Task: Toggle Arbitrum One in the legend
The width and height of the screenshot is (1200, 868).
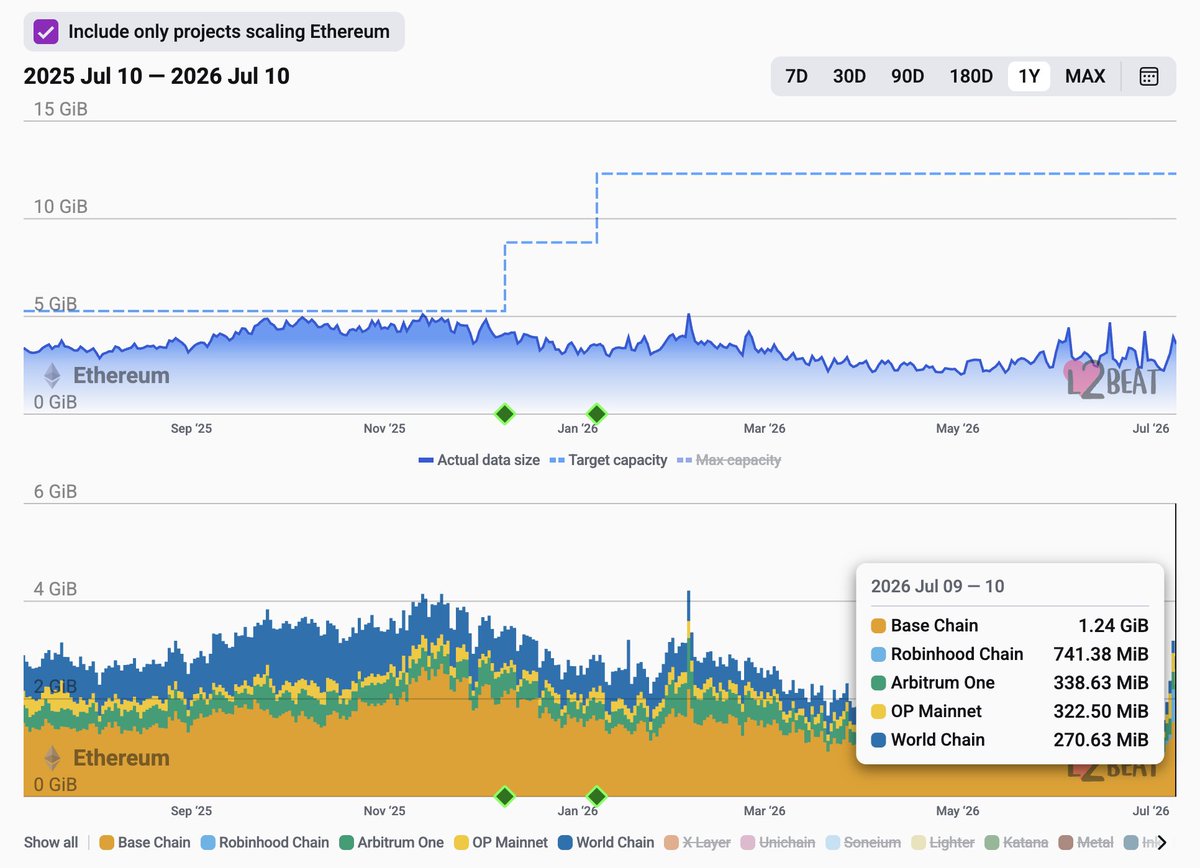Action: point(391,842)
